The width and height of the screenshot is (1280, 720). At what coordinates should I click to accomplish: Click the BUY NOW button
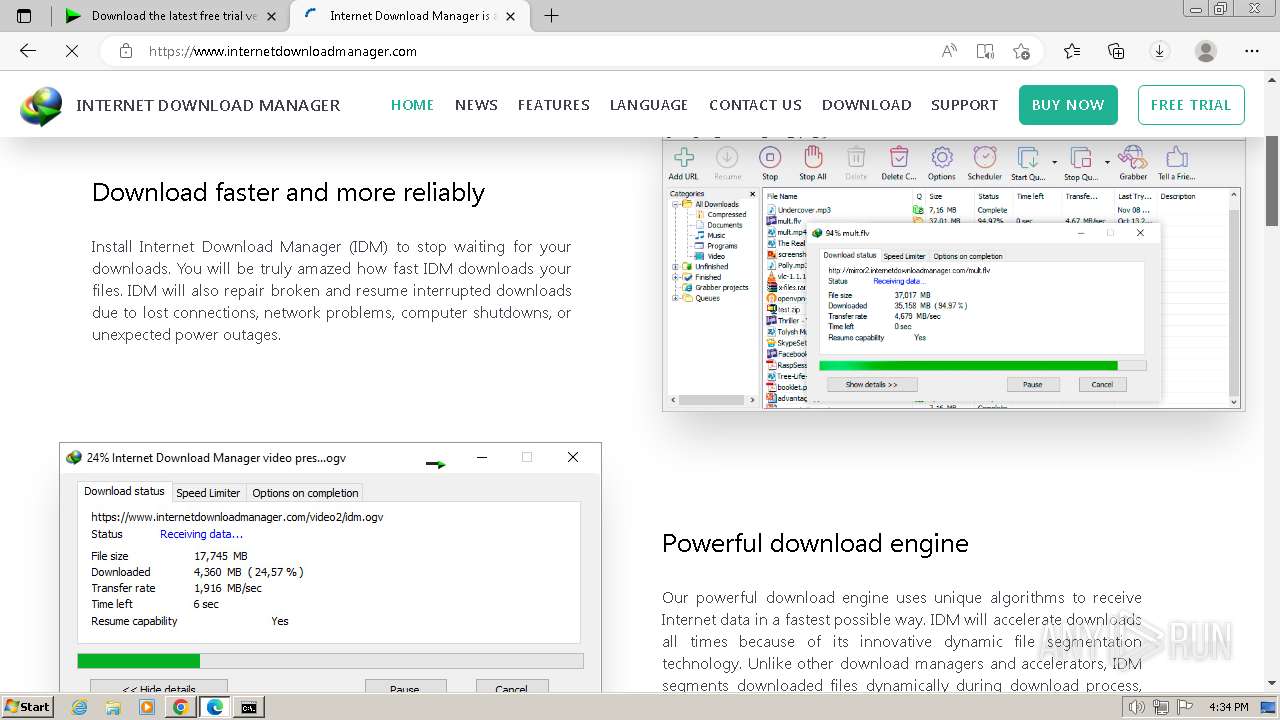click(1068, 105)
